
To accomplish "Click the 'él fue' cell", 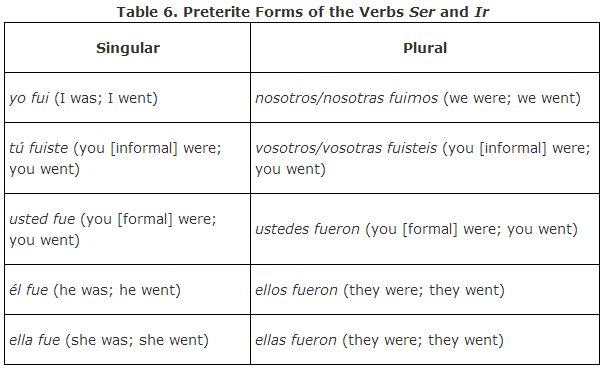I will coord(128,290).
